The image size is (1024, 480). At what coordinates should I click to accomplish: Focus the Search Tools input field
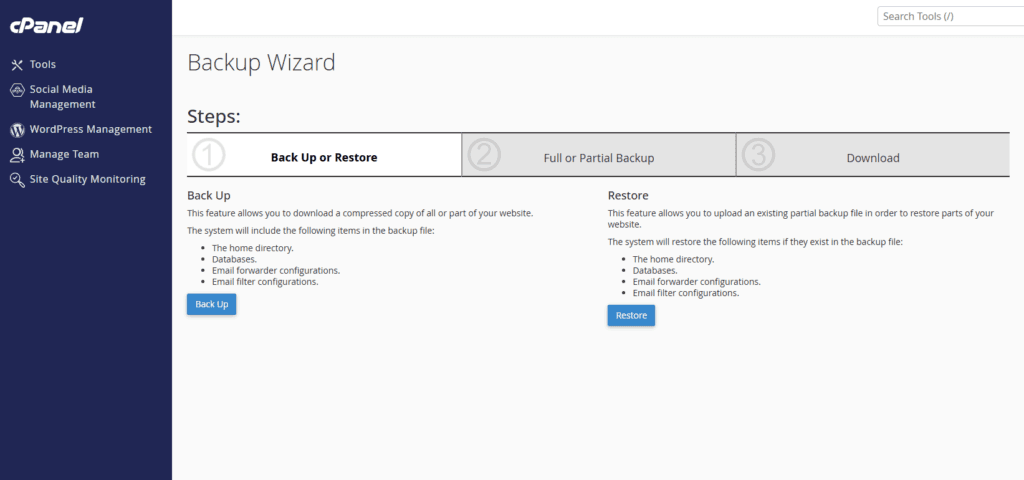(950, 16)
